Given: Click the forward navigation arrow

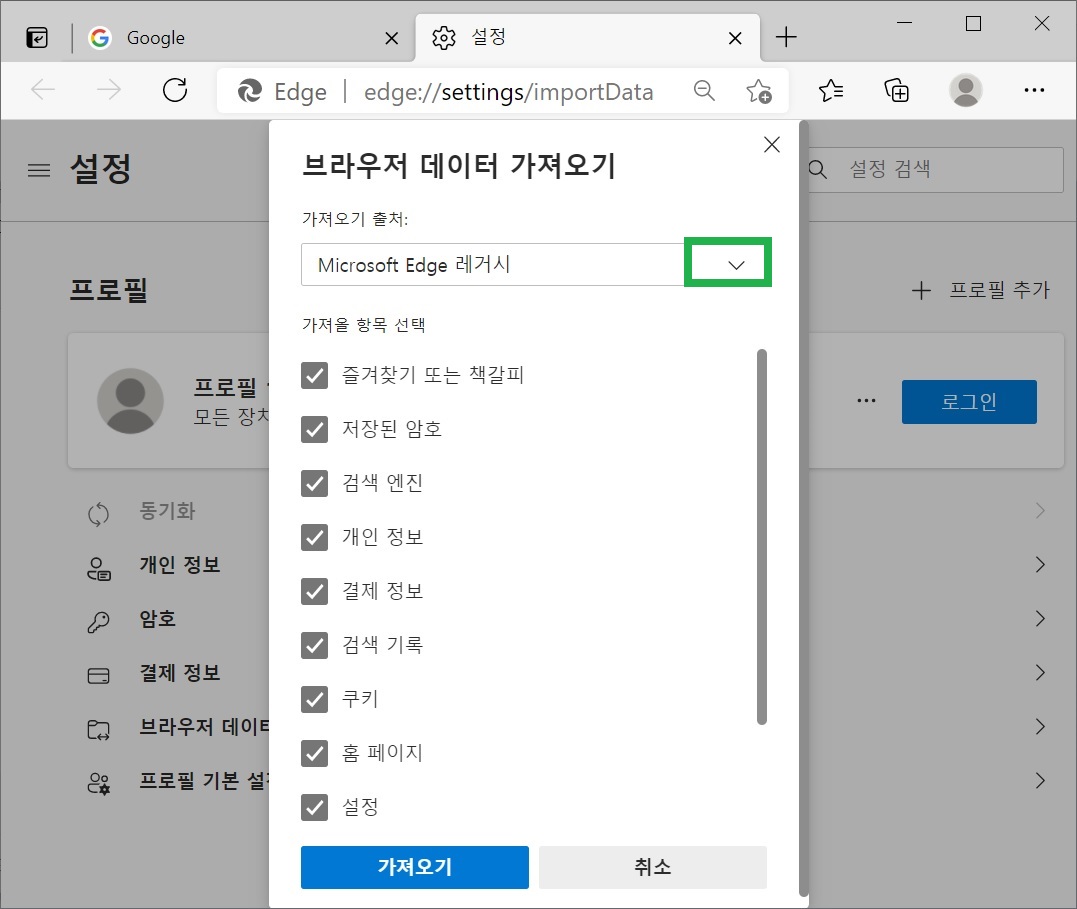Looking at the screenshot, I should point(109,90).
